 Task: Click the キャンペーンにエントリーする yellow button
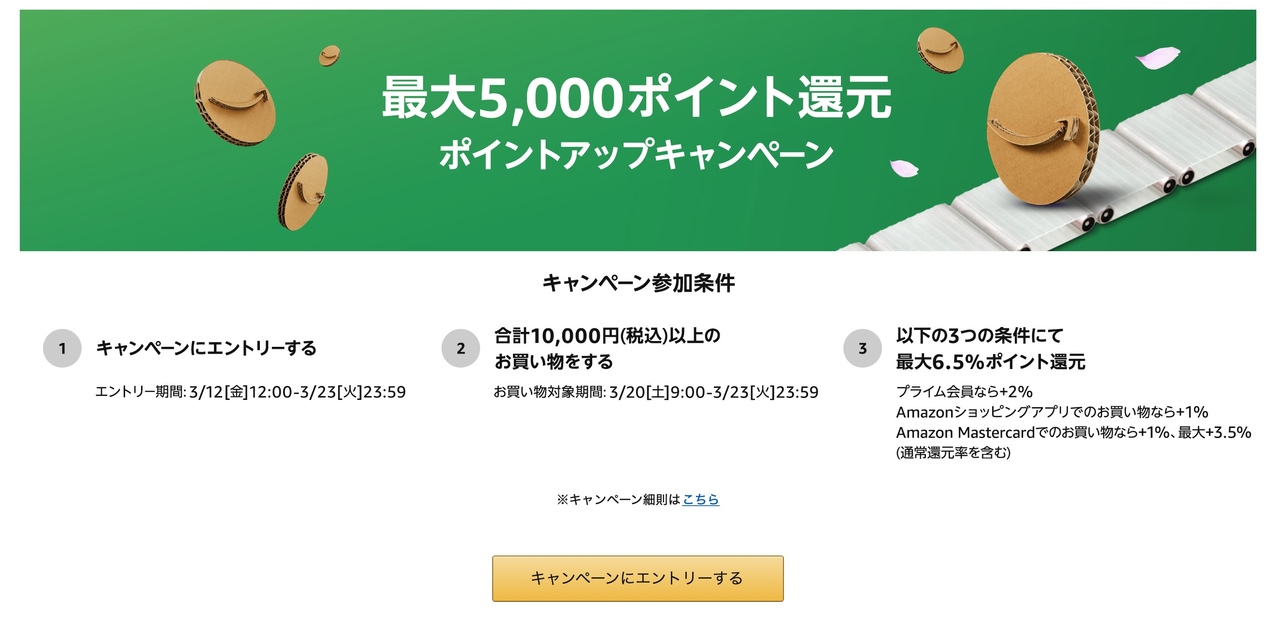pyautogui.click(x=637, y=578)
